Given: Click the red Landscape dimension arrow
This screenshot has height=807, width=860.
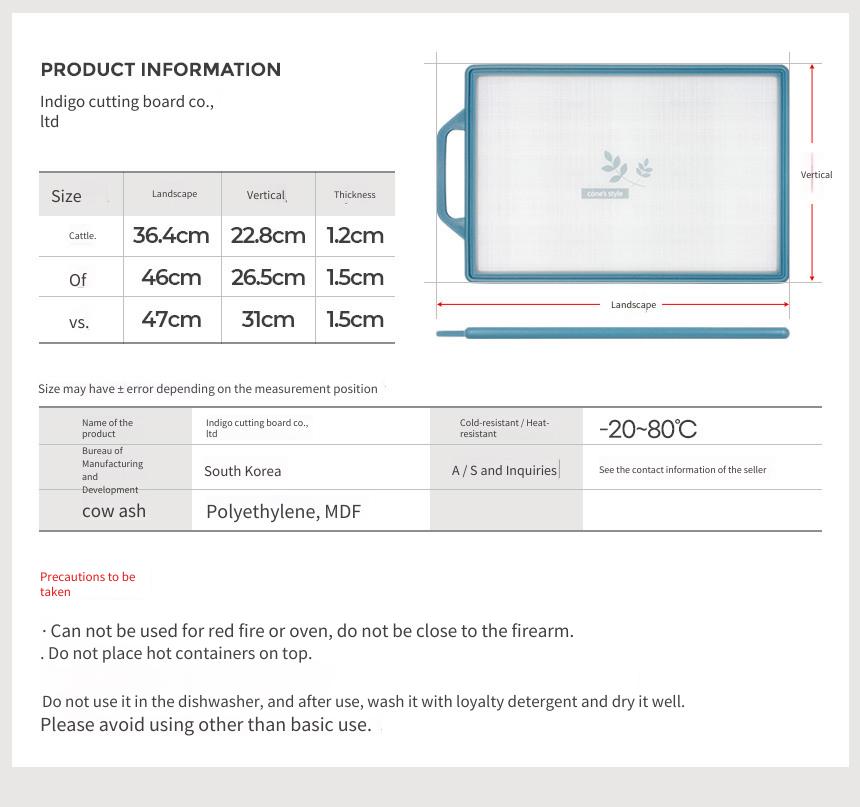Looking at the screenshot, I should click(613, 304).
